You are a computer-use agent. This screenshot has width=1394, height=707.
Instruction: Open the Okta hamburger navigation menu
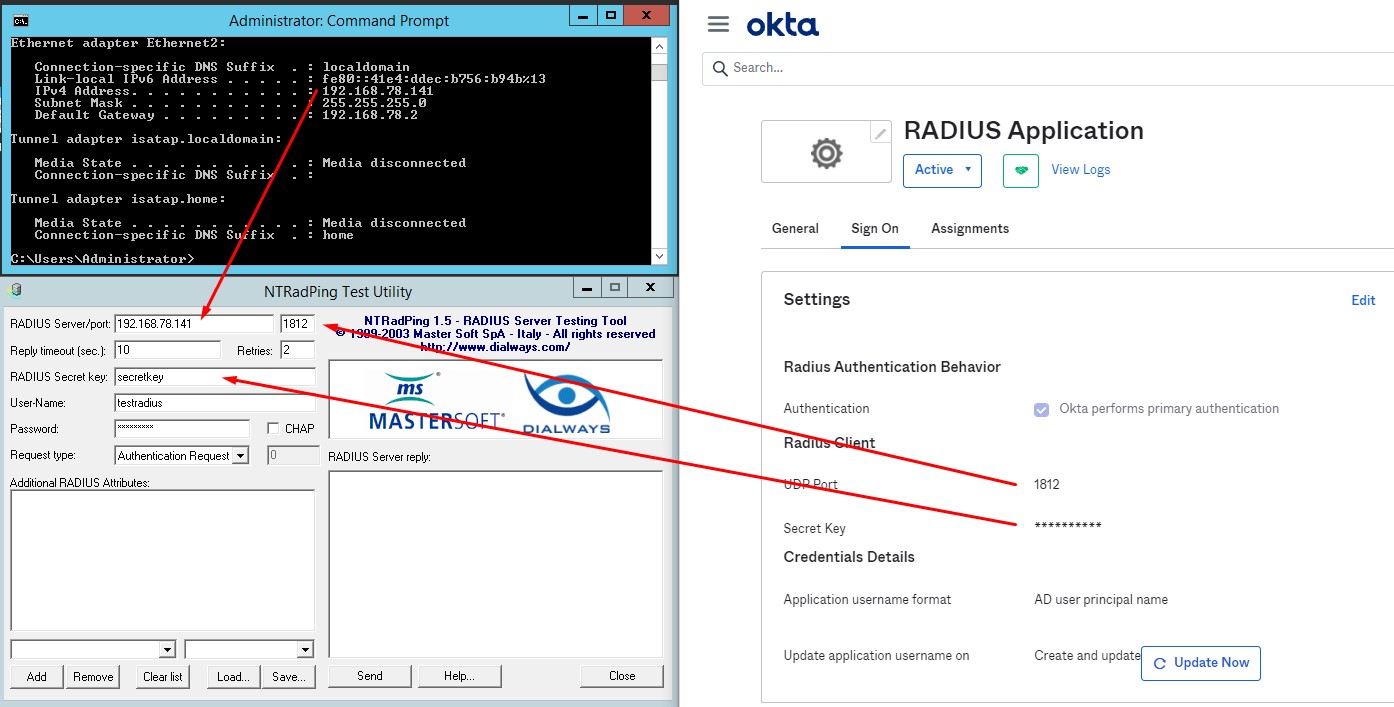click(x=718, y=25)
